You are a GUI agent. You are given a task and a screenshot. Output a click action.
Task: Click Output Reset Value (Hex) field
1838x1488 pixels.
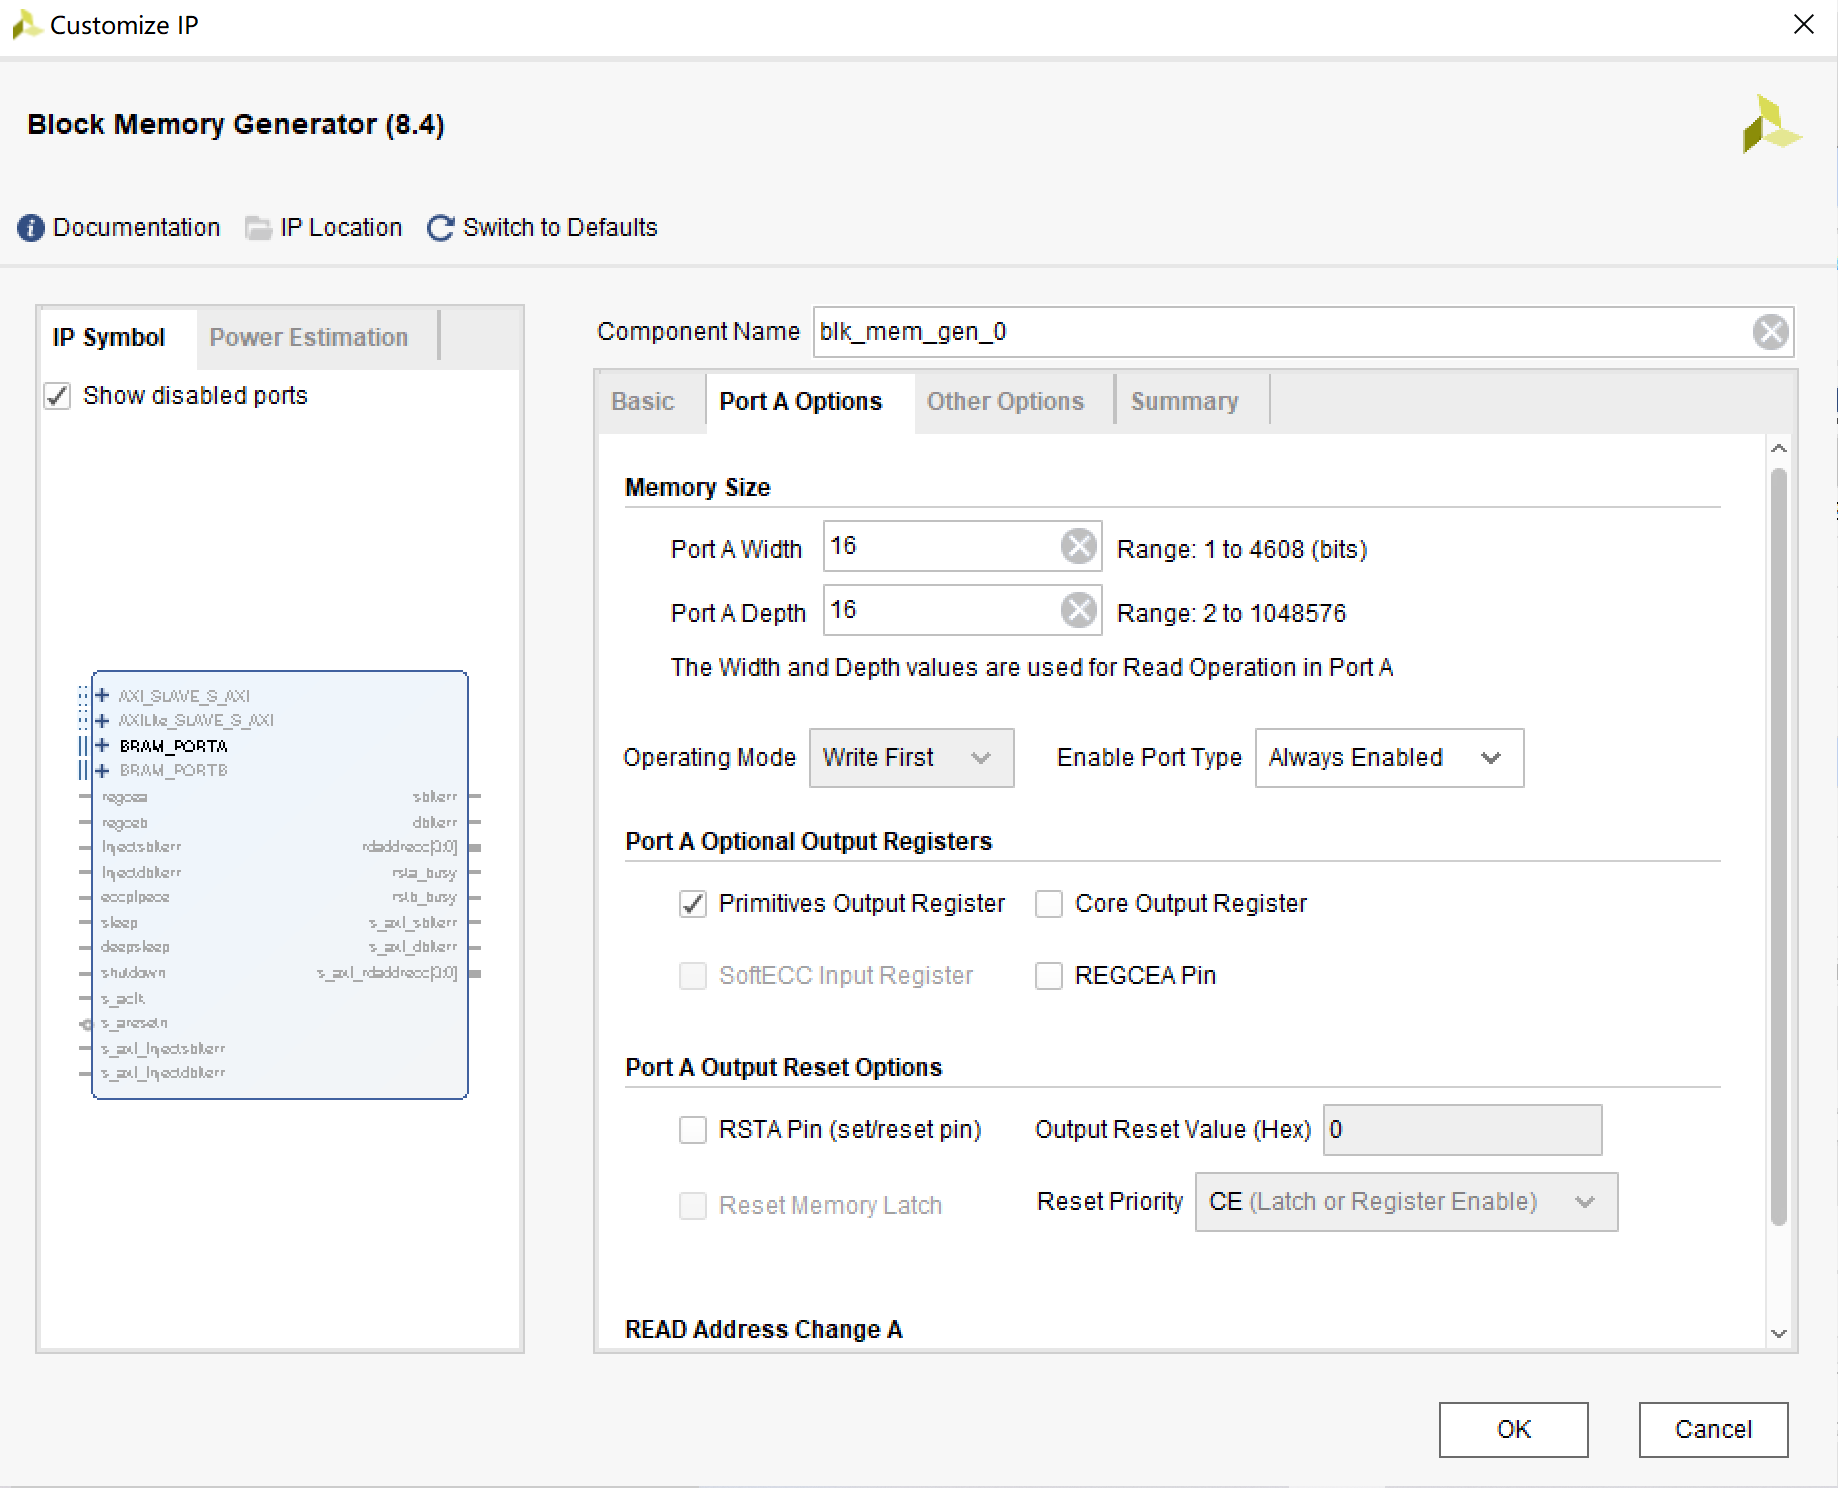[1462, 1130]
